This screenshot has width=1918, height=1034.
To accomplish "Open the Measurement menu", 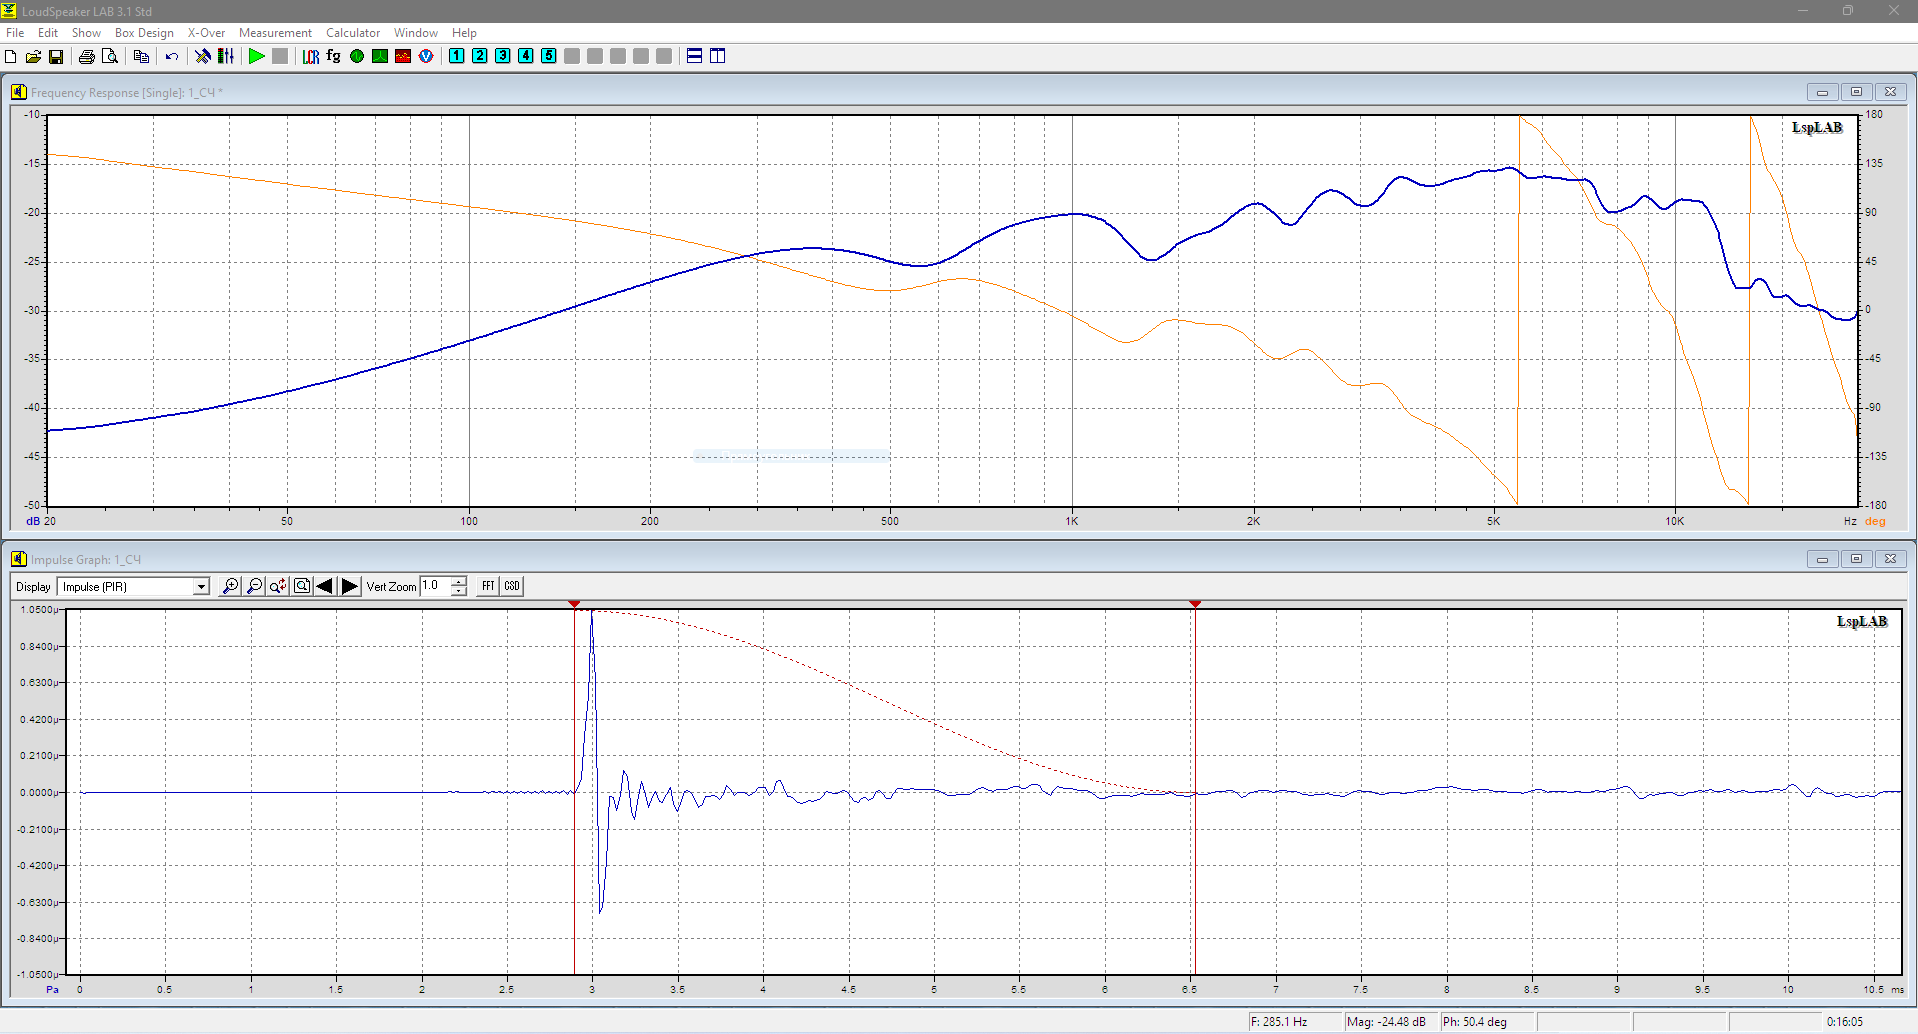I will [275, 33].
